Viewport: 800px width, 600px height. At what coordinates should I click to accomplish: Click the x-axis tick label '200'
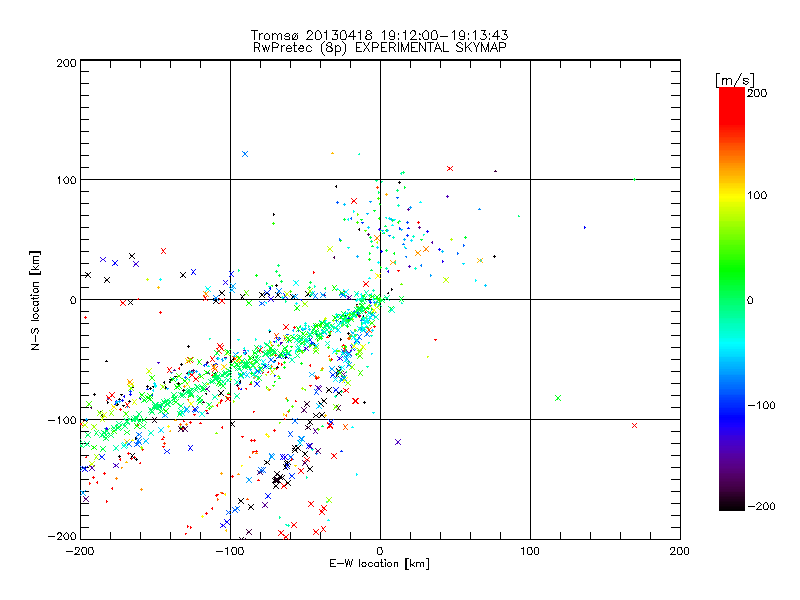click(679, 551)
